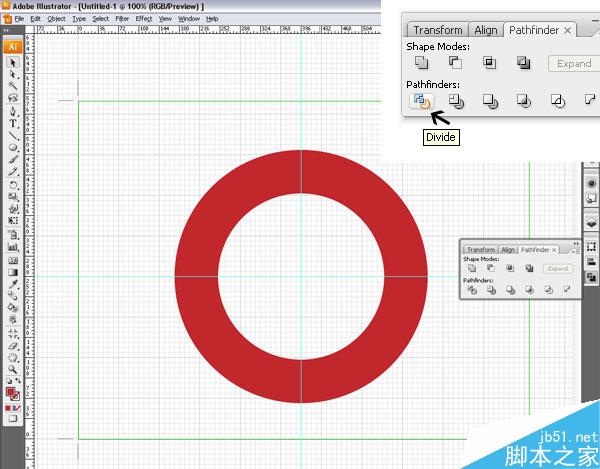Switch to Align tab in enlarged panel
Screen dimensions: 600x469
point(486,30)
